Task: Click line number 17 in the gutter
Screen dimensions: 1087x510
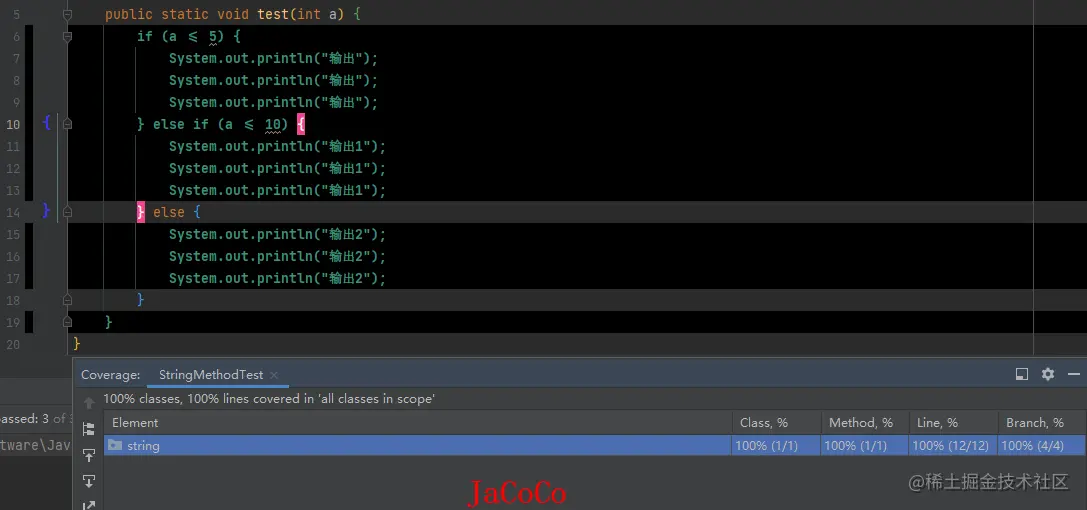Action: point(12,279)
